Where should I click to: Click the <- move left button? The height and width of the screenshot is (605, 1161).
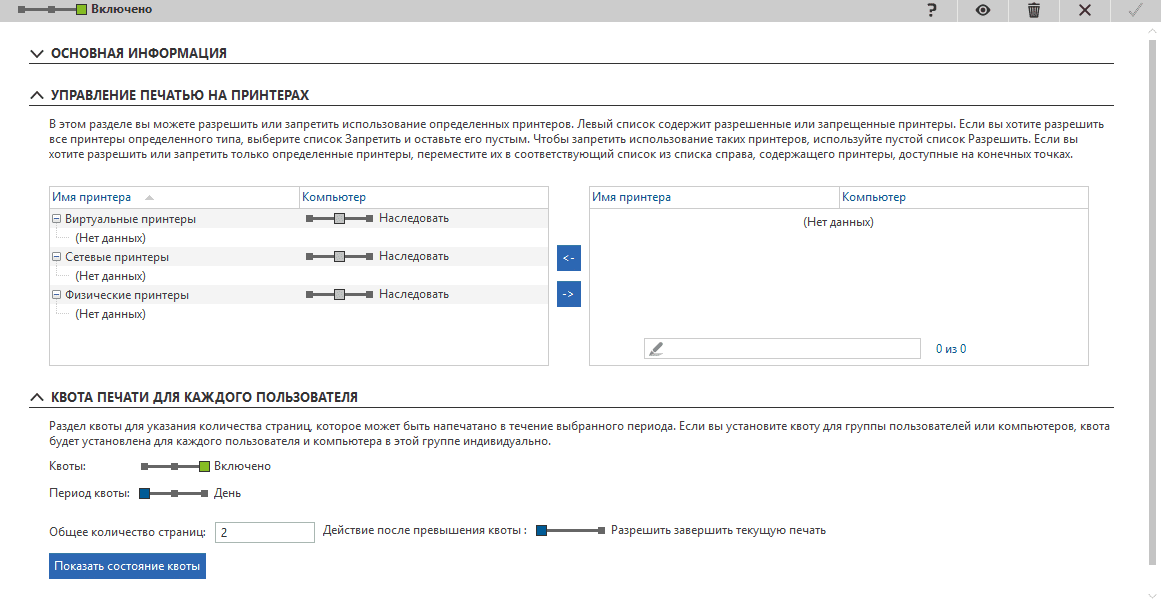point(569,258)
